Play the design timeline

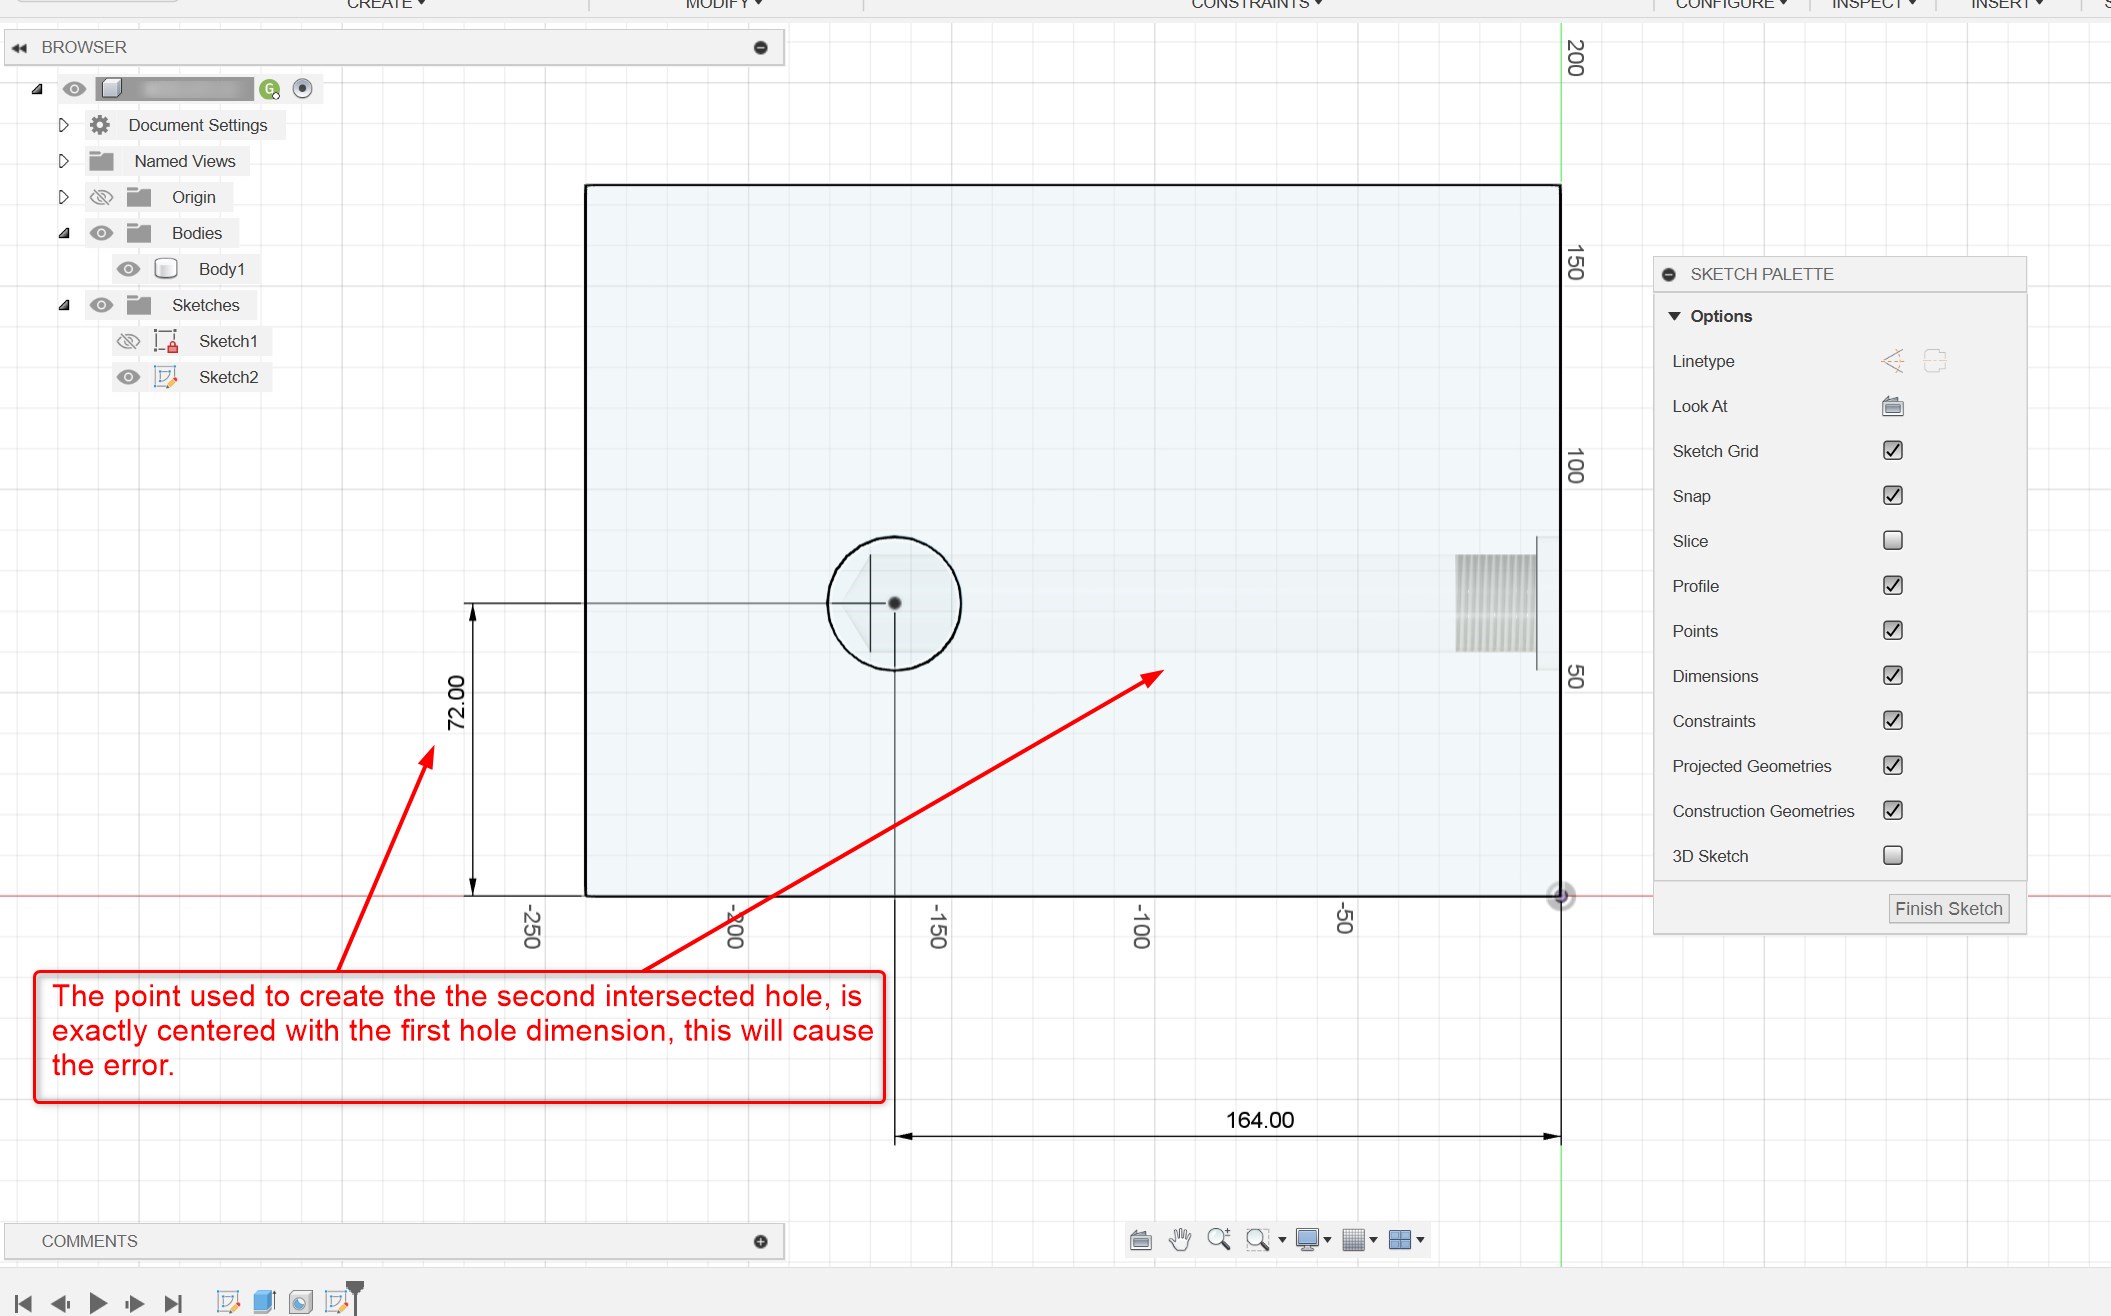[x=97, y=1303]
